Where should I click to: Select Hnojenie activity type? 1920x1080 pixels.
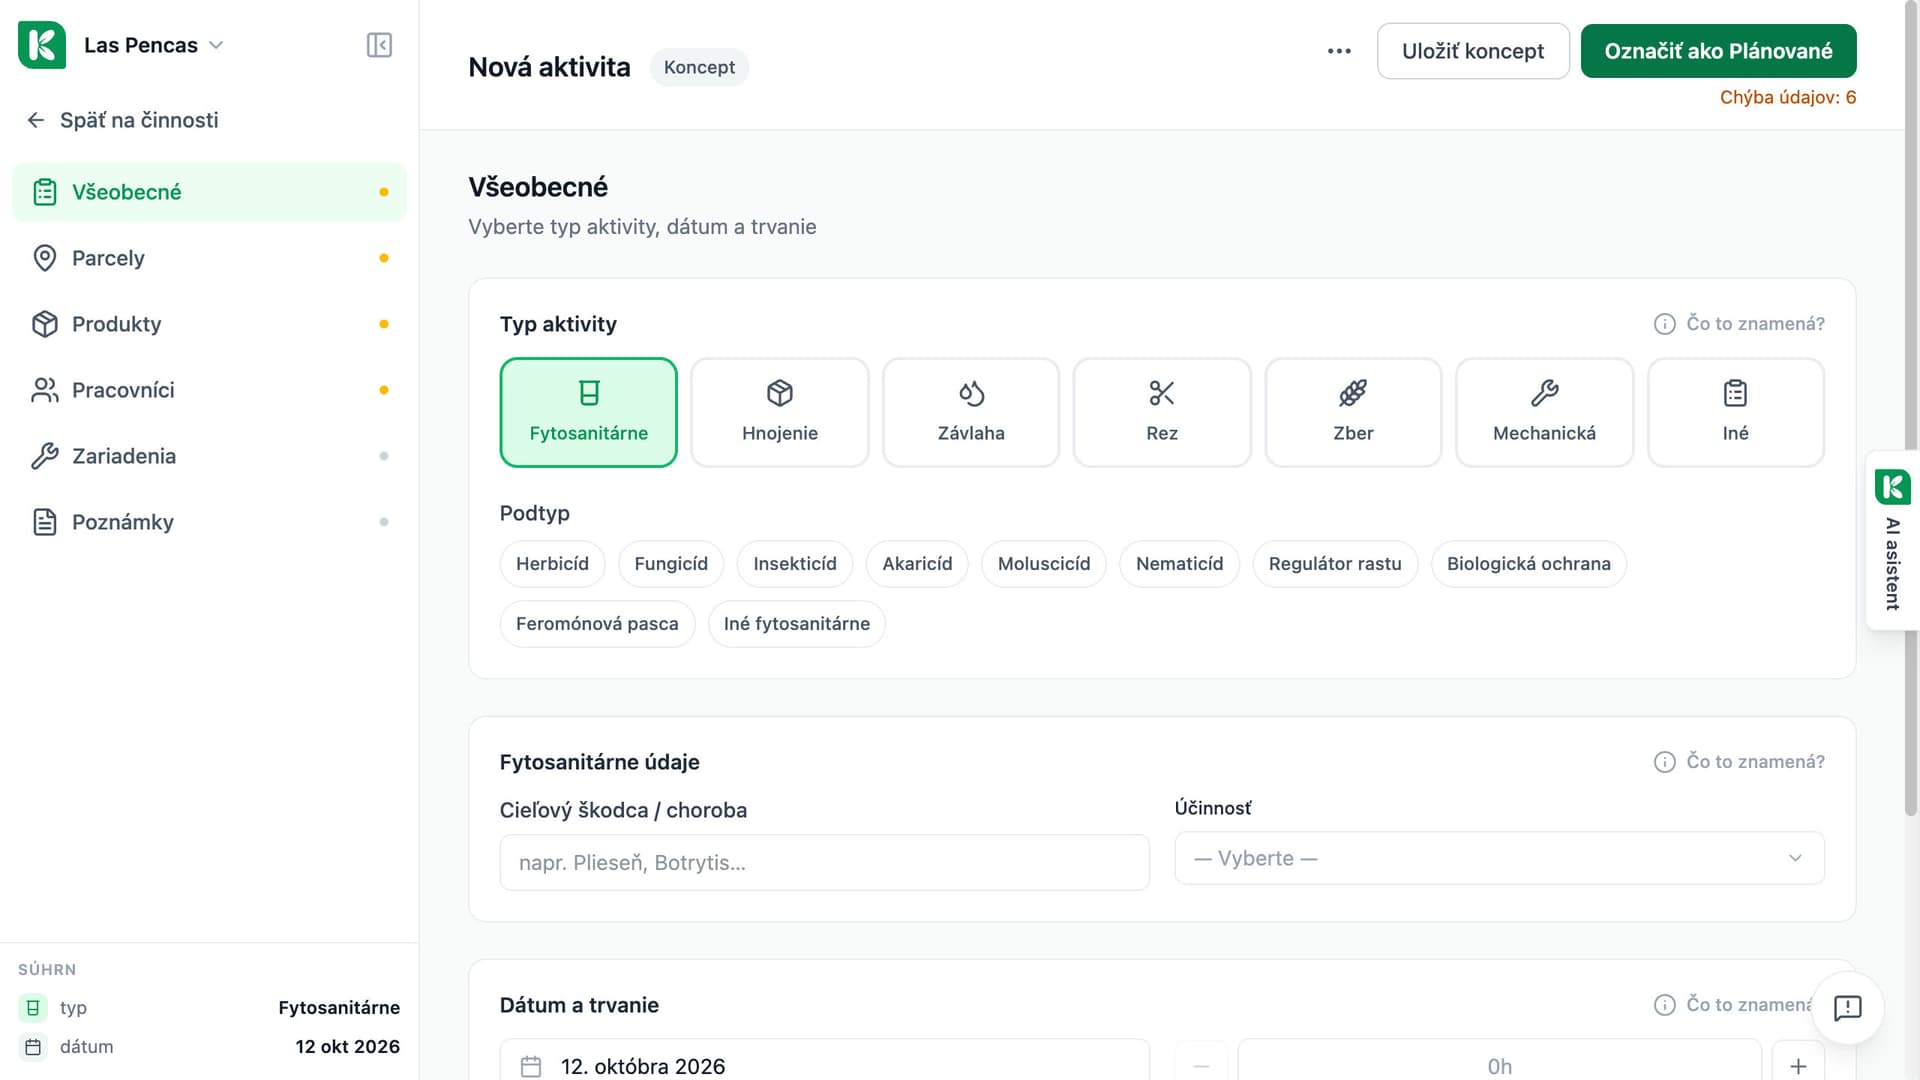pyautogui.click(x=780, y=412)
